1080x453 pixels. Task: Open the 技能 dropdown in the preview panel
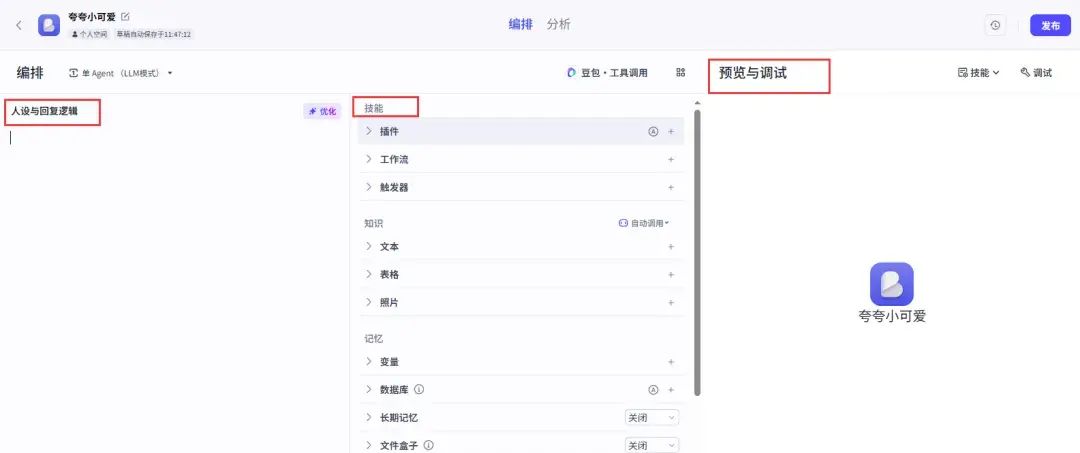[x=978, y=72]
